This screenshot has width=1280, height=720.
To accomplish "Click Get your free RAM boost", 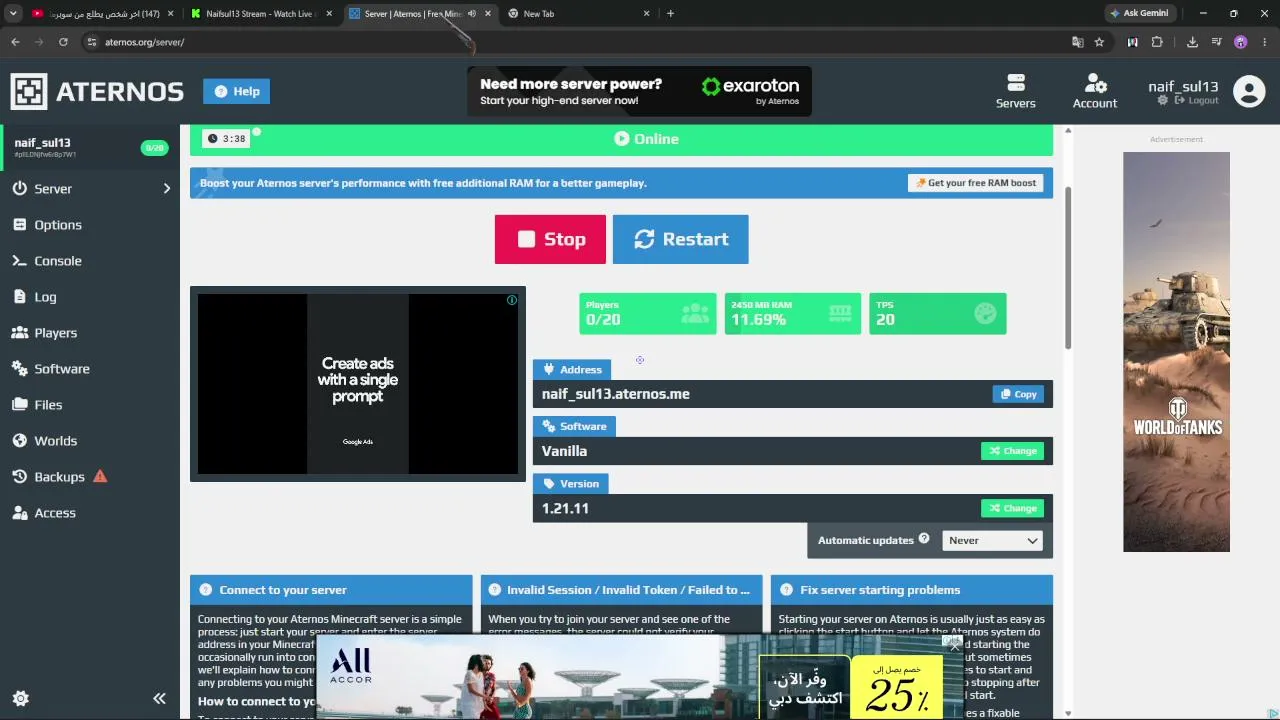I will pyautogui.click(x=975, y=183).
